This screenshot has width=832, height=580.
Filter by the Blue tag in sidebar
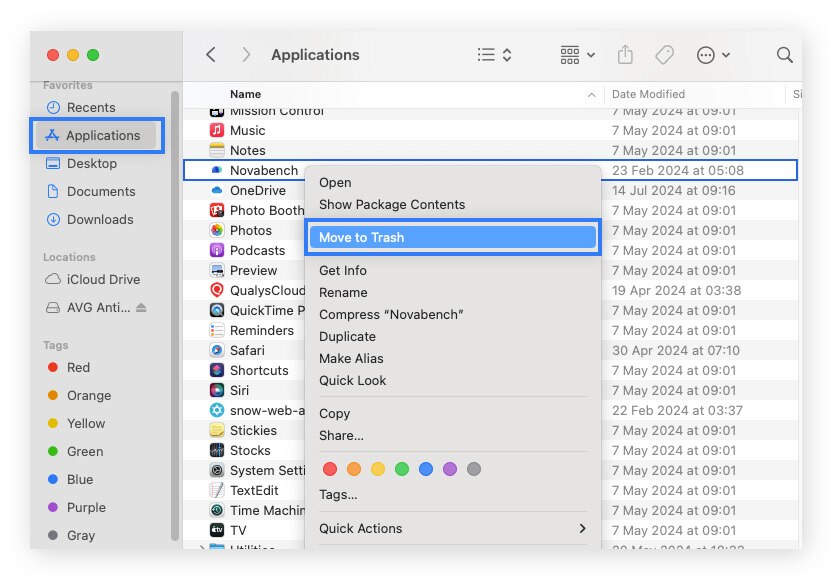pos(71,480)
